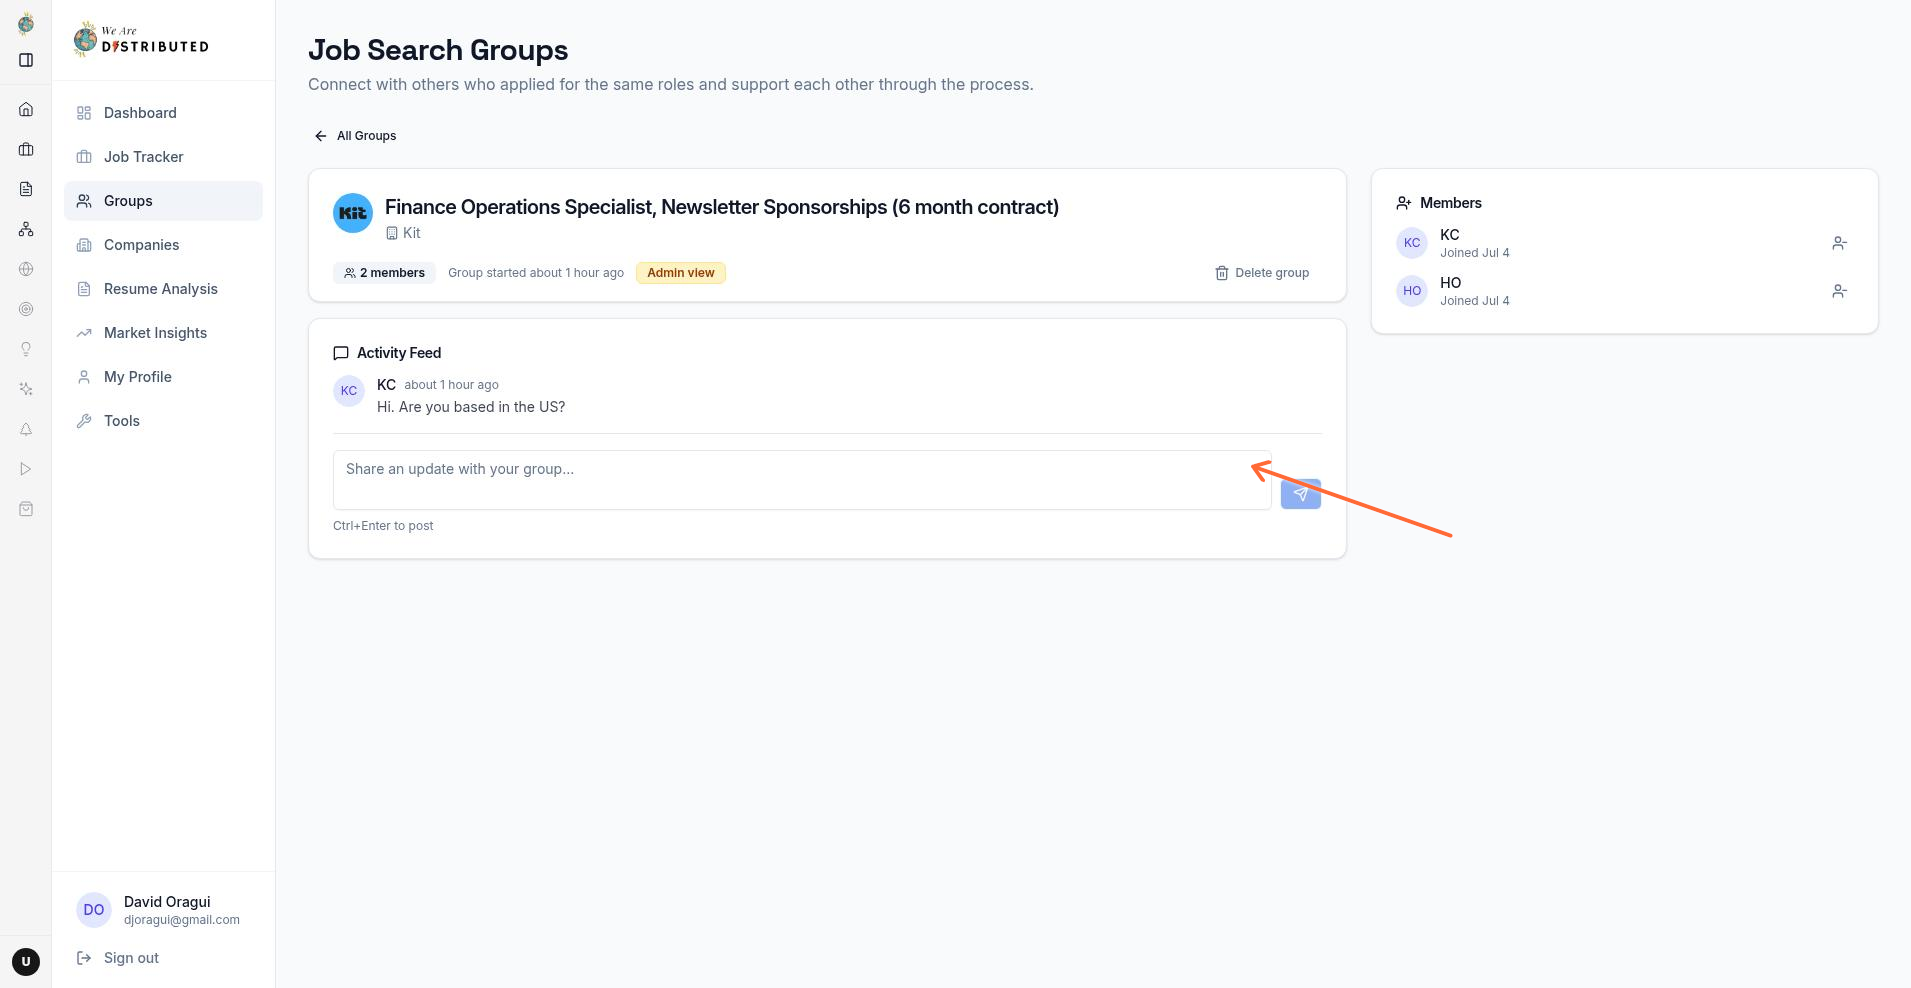Open My Profile in the sidebar

(x=163, y=377)
